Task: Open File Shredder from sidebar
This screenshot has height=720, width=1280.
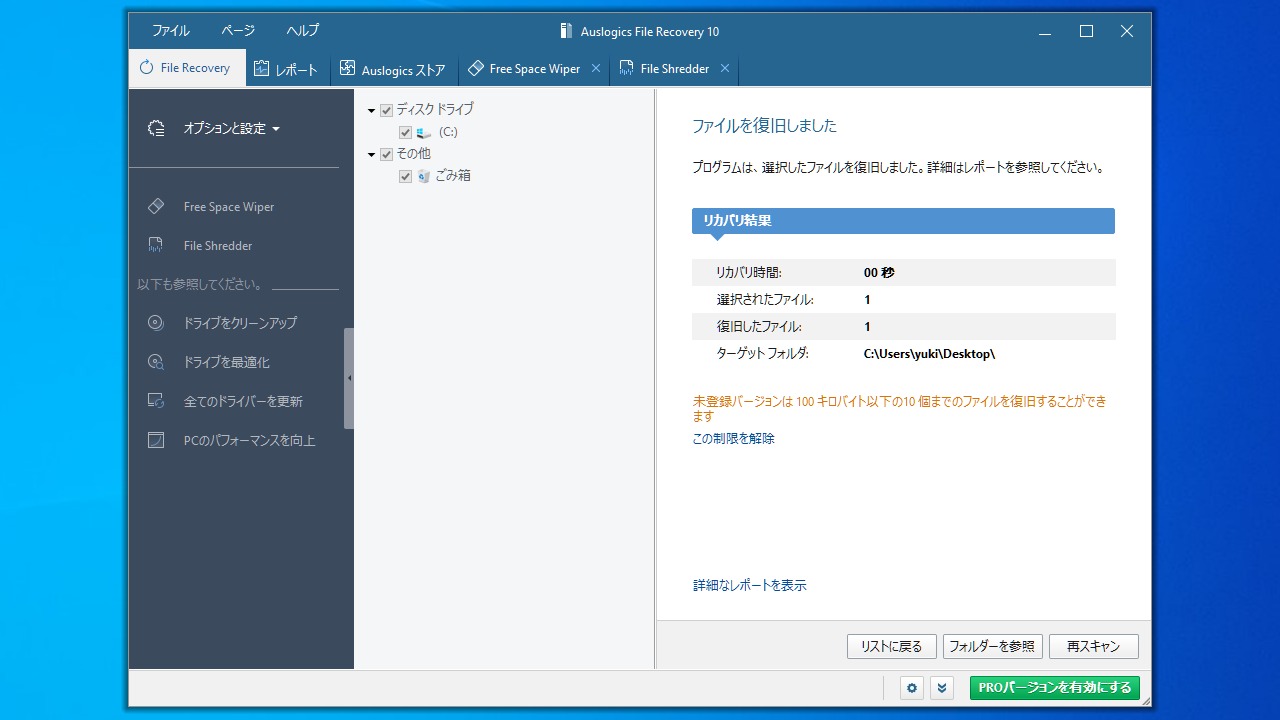Action: coord(218,246)
